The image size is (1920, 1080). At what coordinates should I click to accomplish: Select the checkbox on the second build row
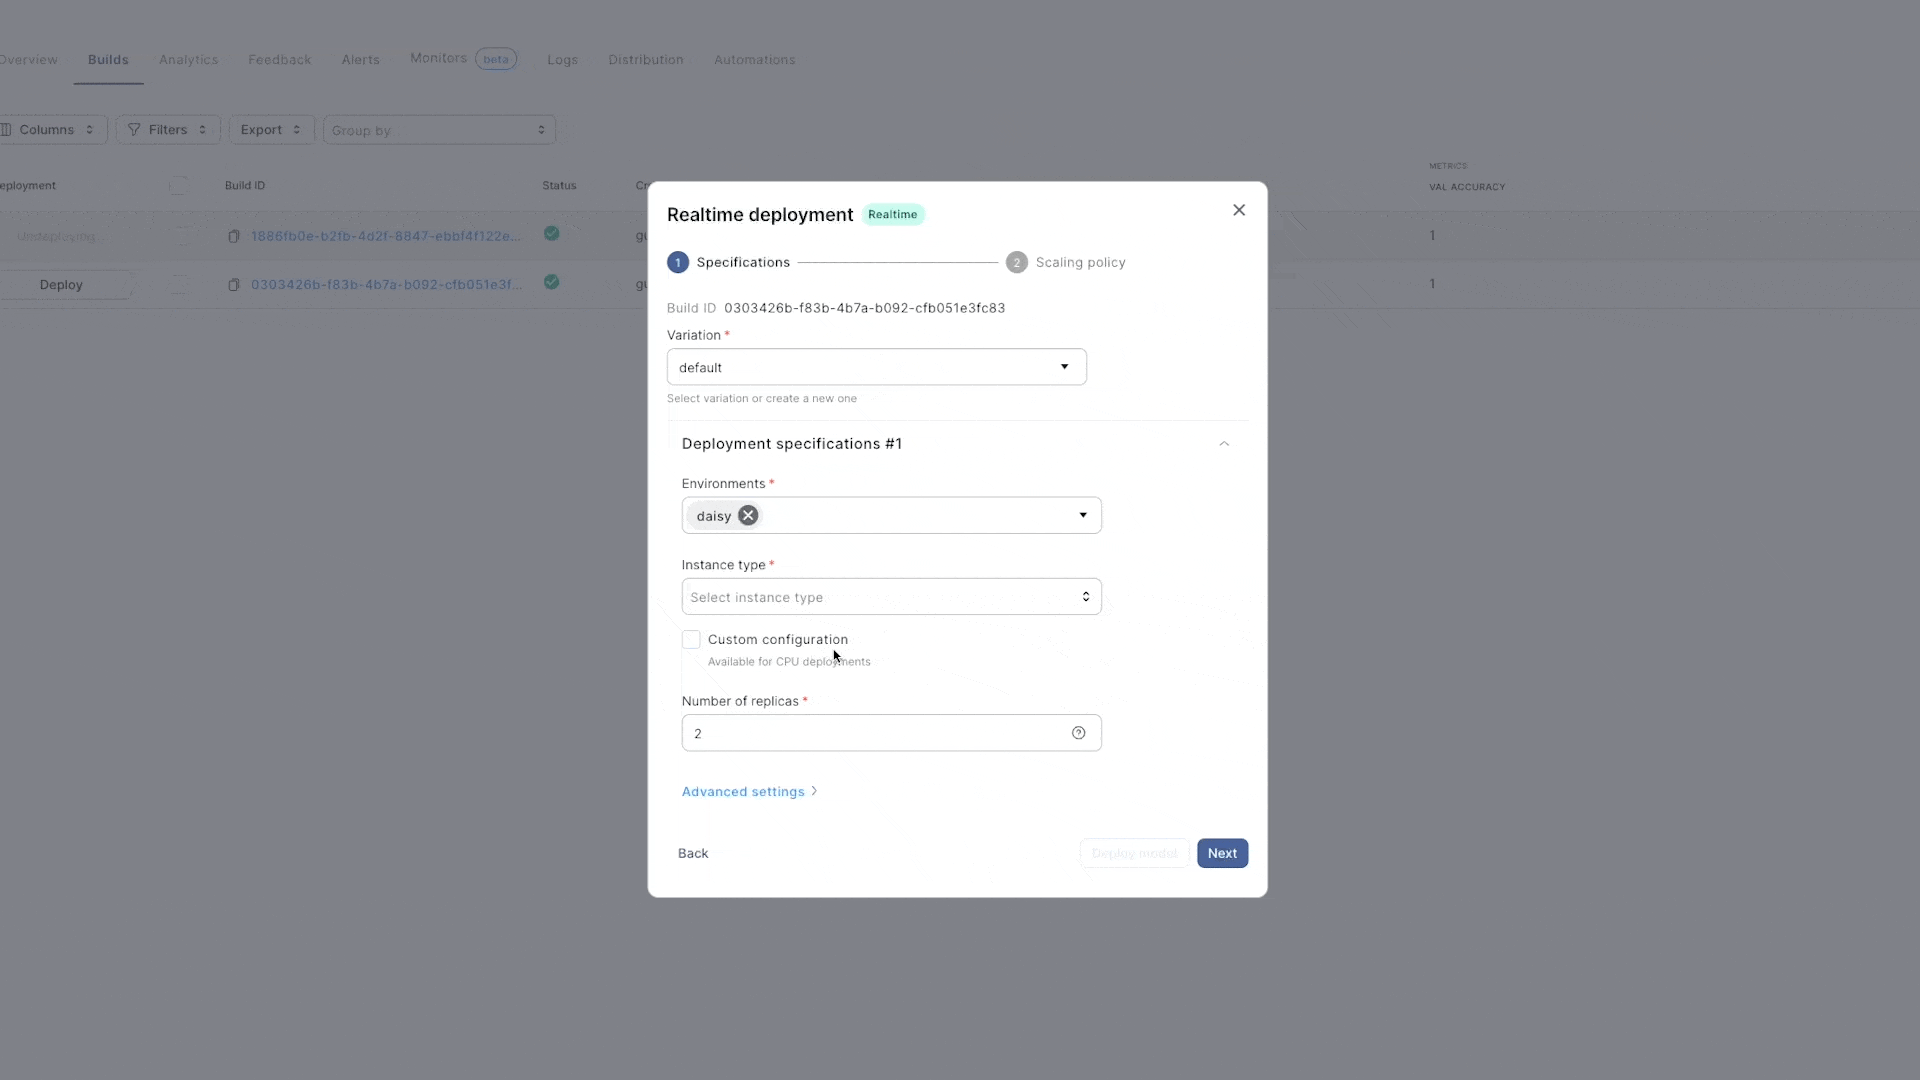pos(179,284)
